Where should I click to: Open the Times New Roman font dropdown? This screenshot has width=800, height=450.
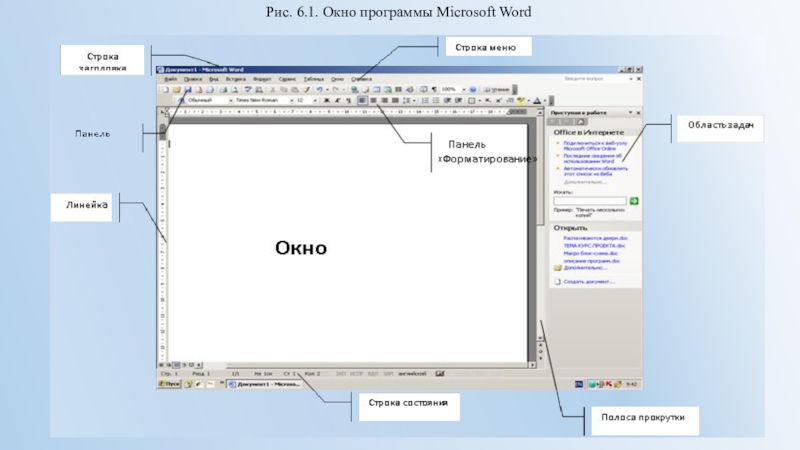(292, 101)
